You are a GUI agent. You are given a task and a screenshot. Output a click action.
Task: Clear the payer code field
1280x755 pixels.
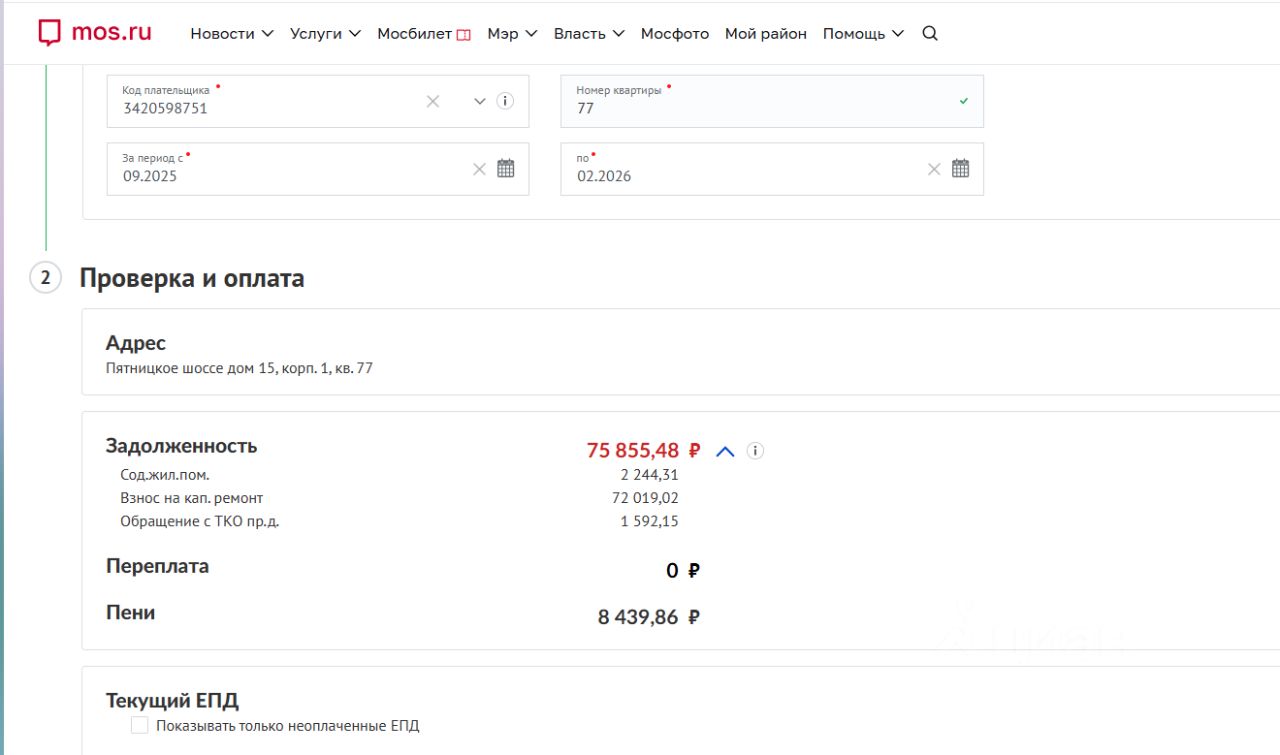[433, 101]
